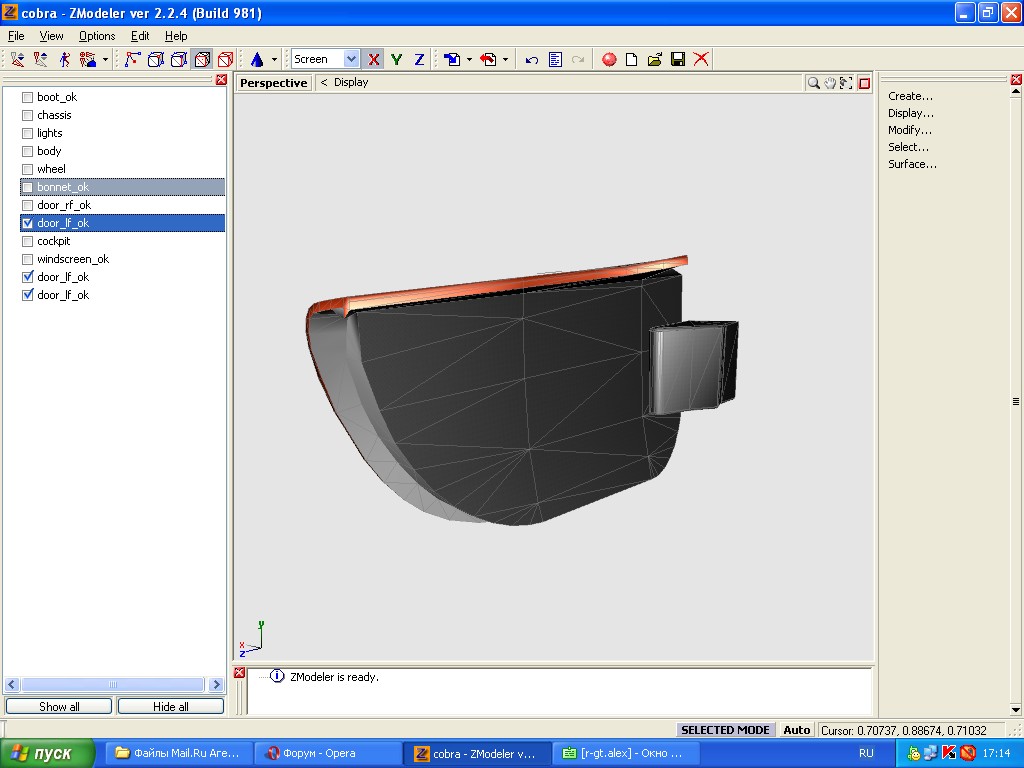Open the Screen coordinate system dropdown
This screenshot has height=768, width=1024.
coord(351,60)
